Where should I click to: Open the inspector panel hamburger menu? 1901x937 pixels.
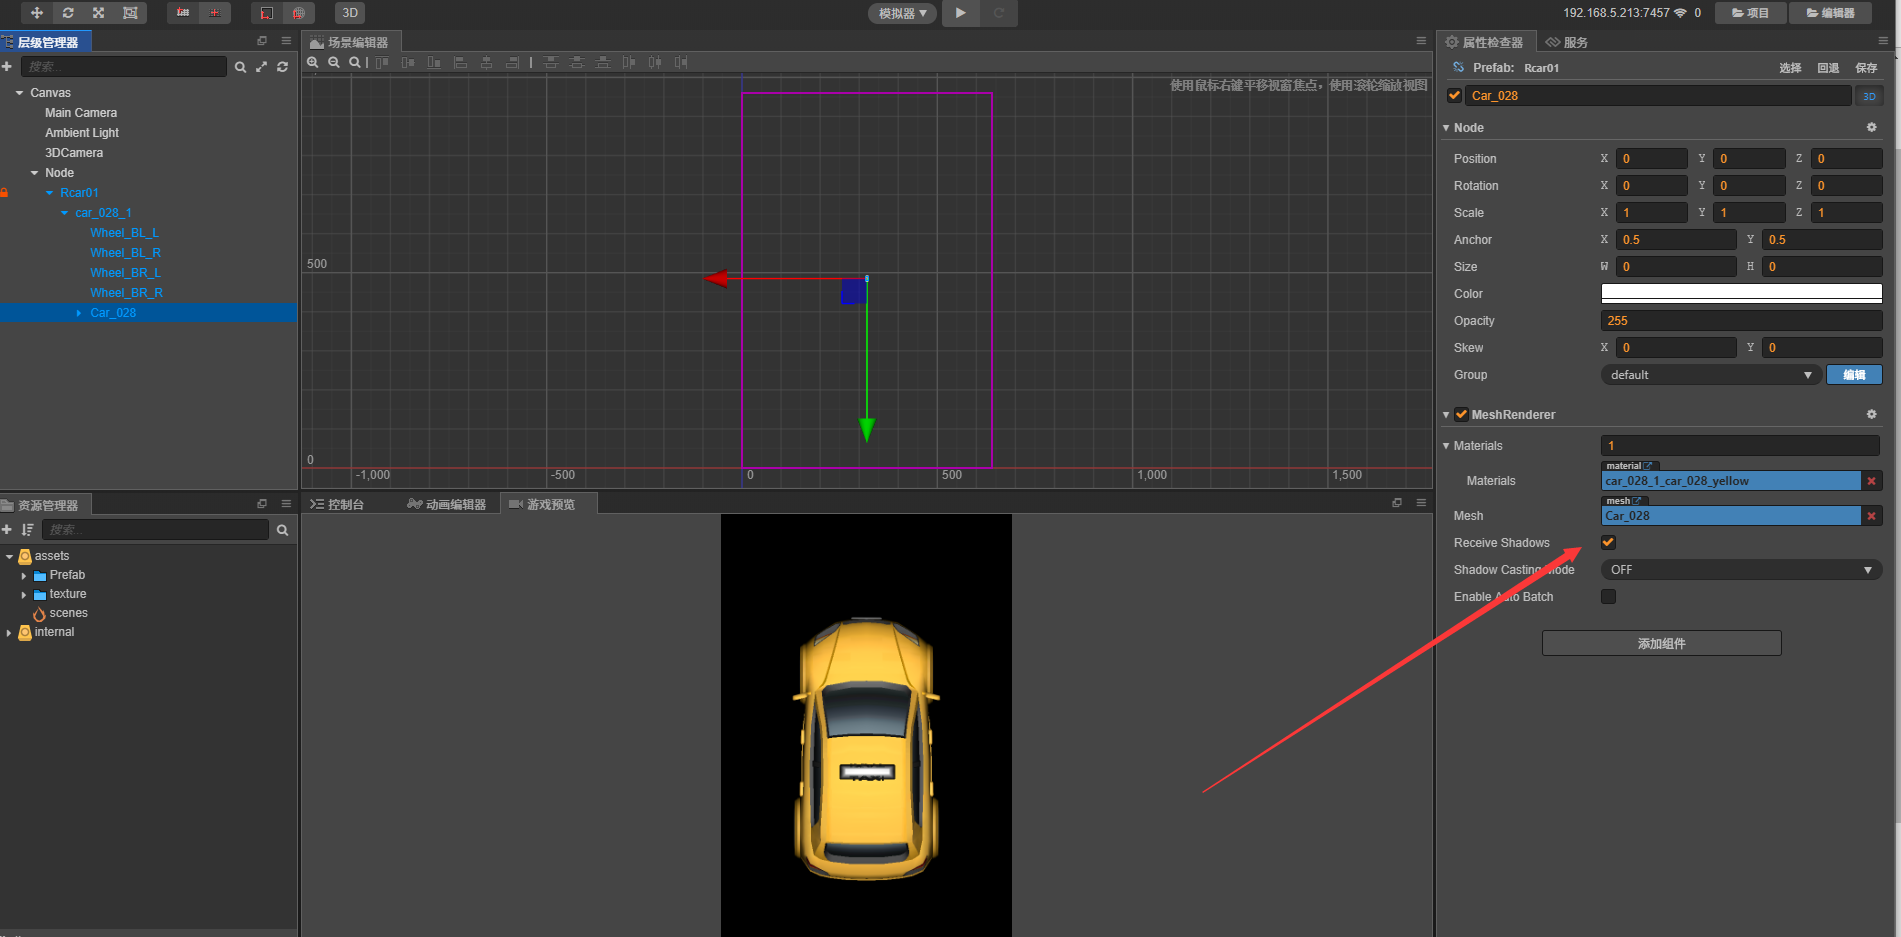1883,41
